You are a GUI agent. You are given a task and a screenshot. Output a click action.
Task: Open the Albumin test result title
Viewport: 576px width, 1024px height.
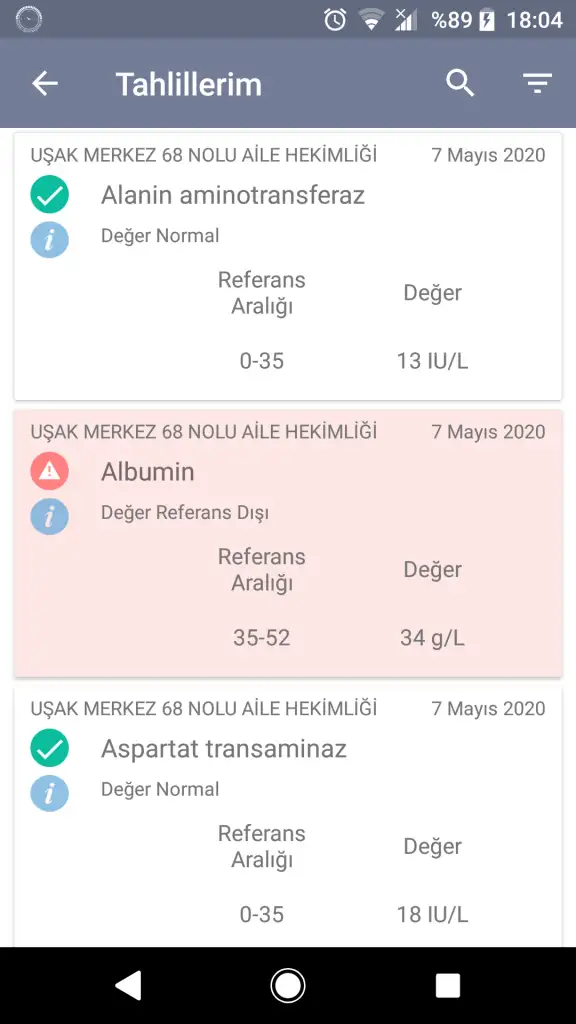(148, 472)
